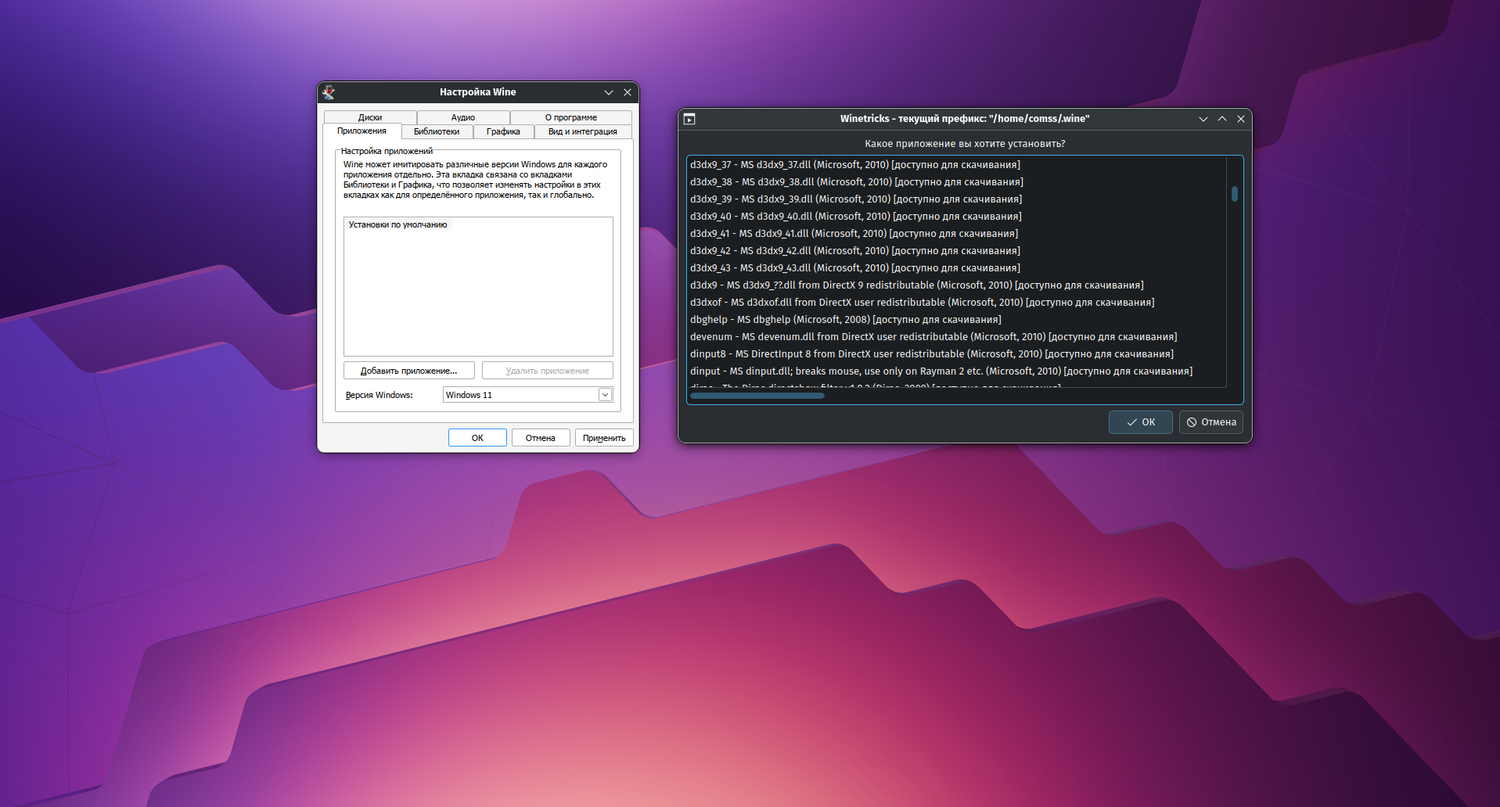This screenshot has height=807, width=1500.
Task: Open the Версия Windows dropdown
Action: pos(605,395)
